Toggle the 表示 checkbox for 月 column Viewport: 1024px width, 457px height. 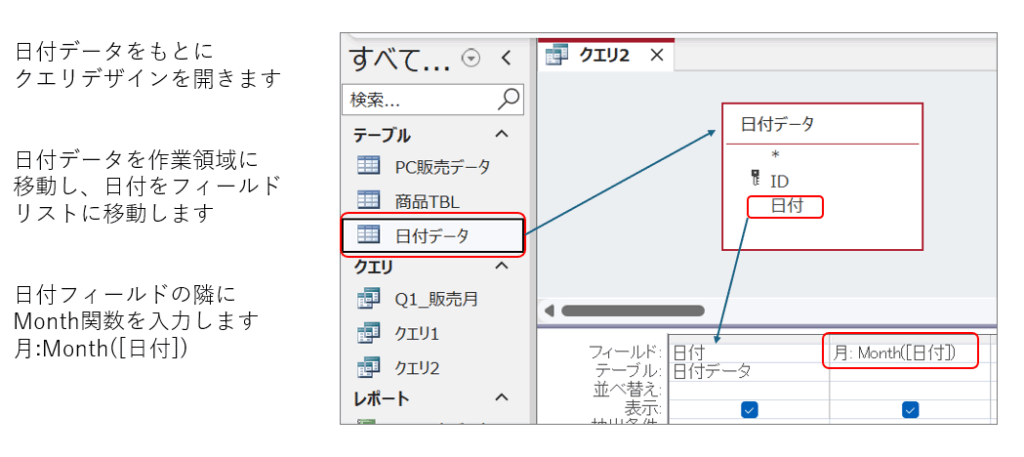(910, 409)
